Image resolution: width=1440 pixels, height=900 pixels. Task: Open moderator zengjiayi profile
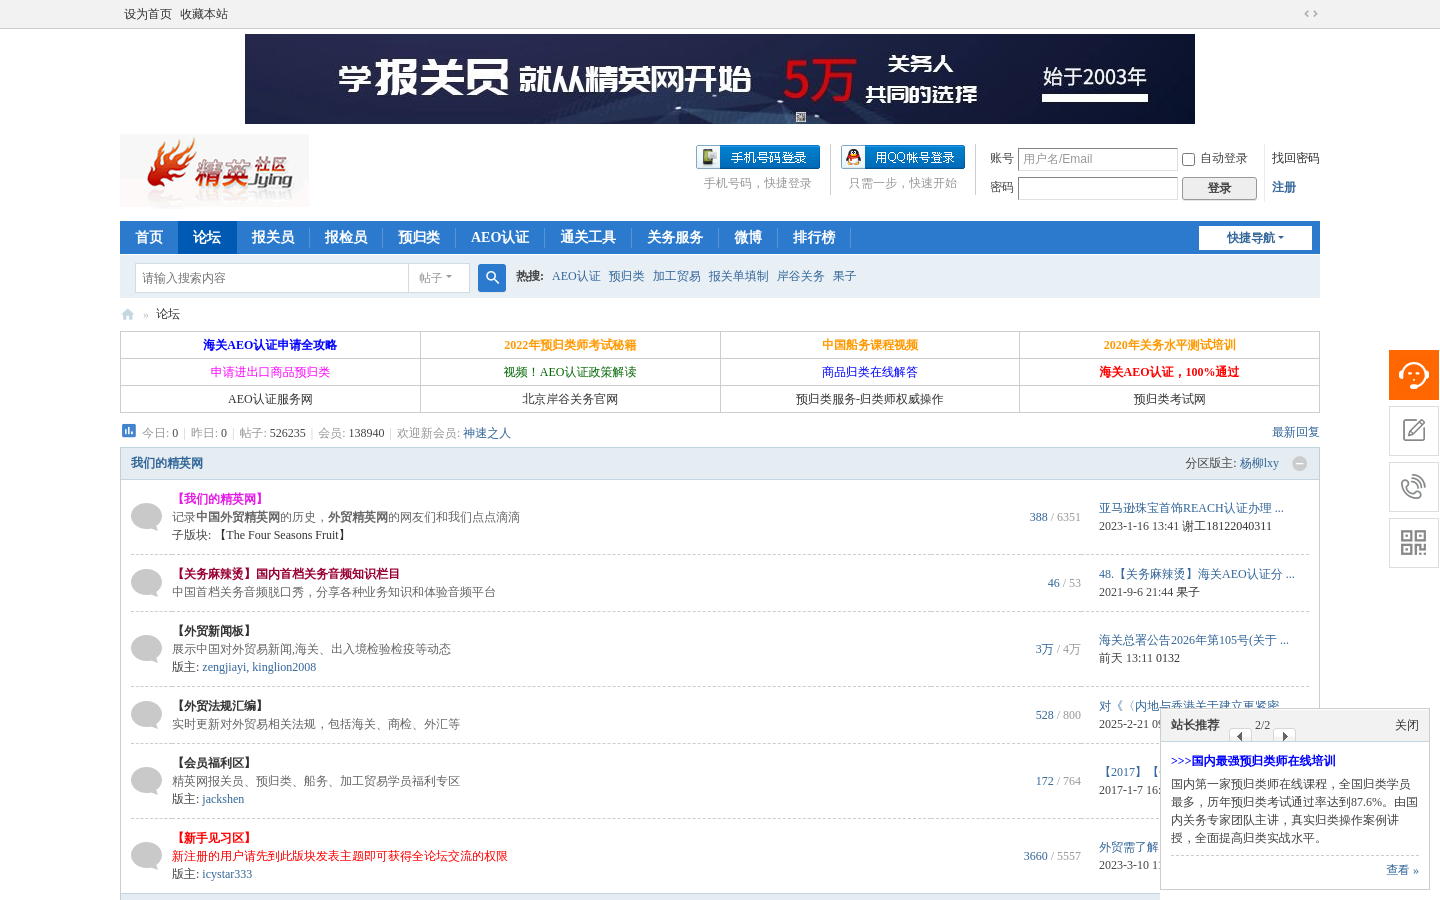[224, 667]
